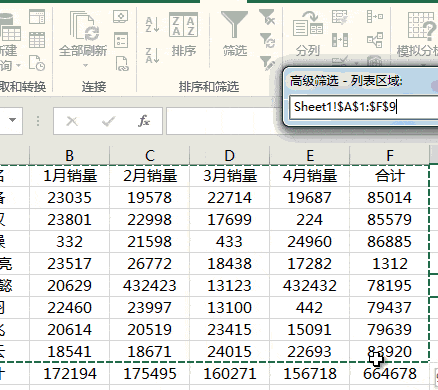
Task: Expand the 全部刷新 dropdown arrow
Action: coord(86,65)
